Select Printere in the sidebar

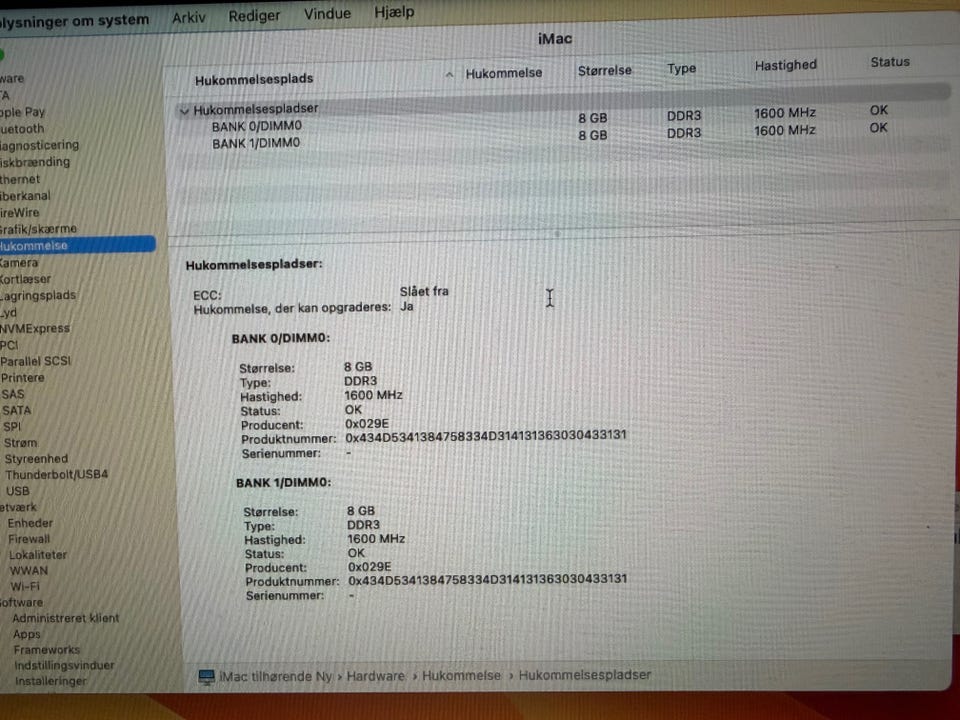[x=23, y=377]
